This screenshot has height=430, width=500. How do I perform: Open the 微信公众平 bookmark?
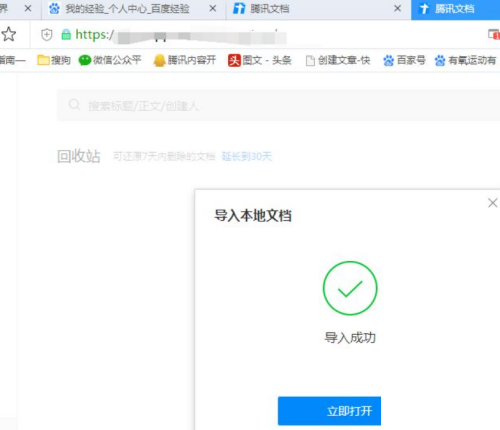110,60
